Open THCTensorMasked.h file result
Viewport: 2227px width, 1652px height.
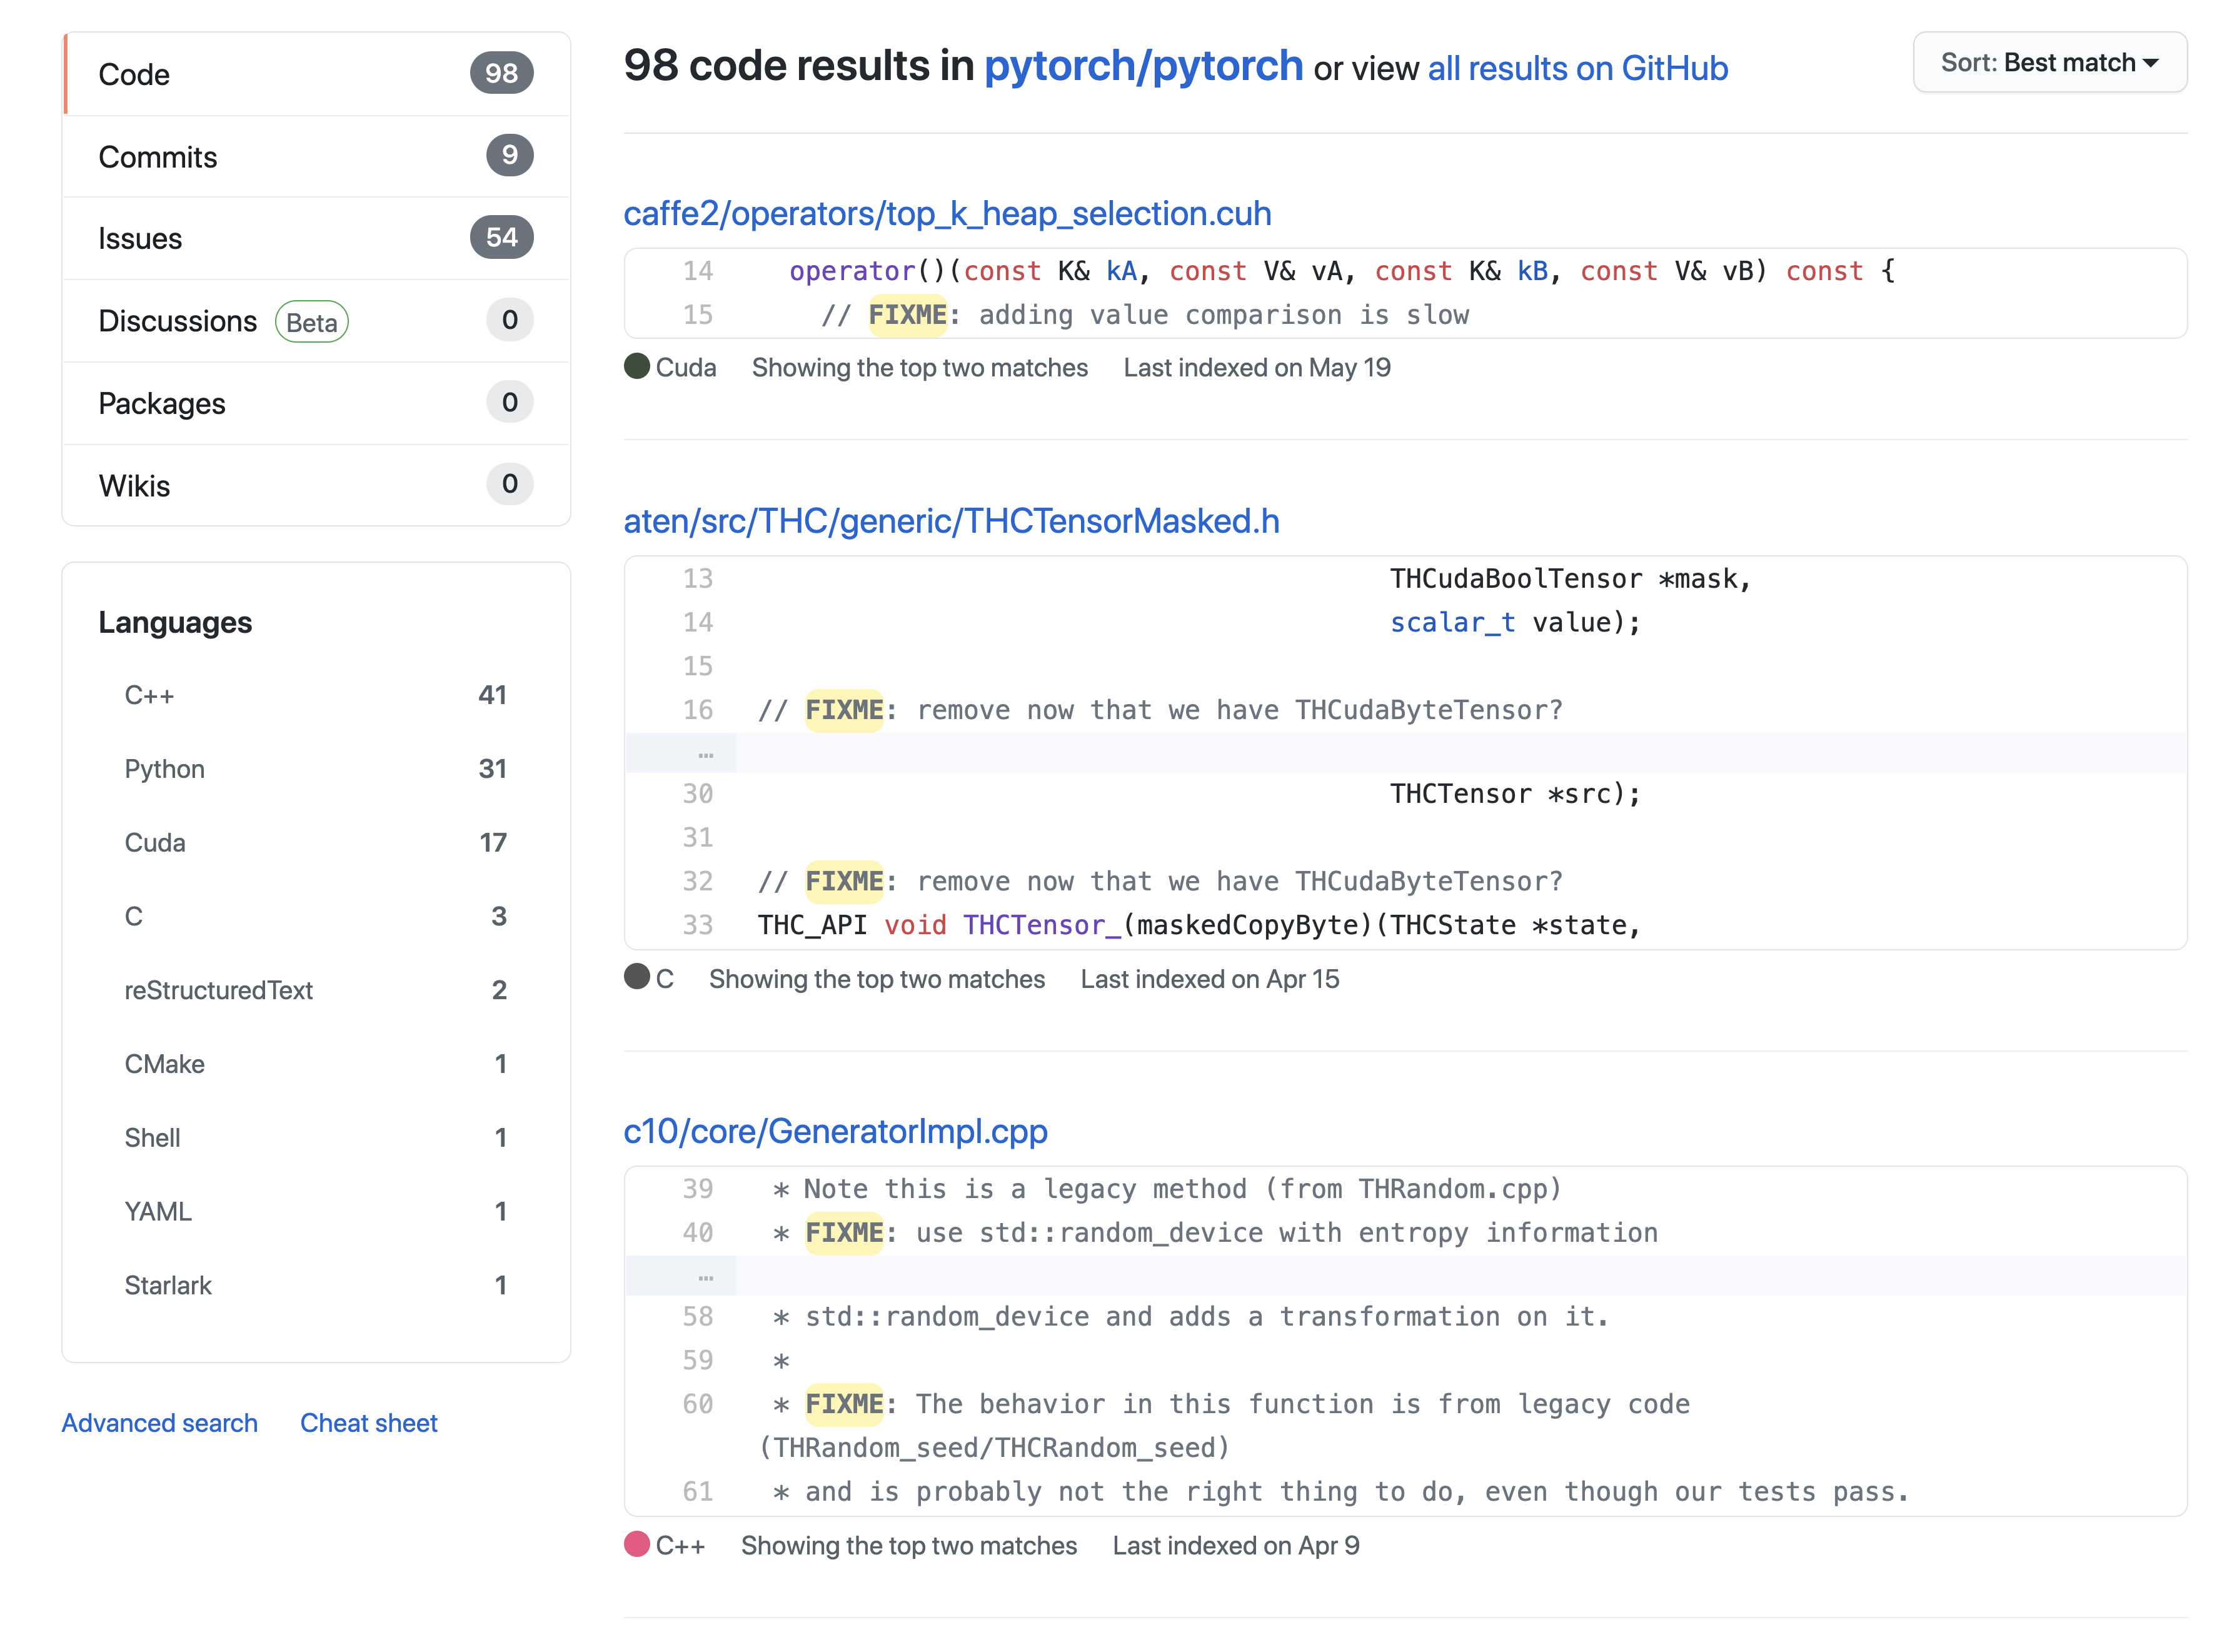951,521
